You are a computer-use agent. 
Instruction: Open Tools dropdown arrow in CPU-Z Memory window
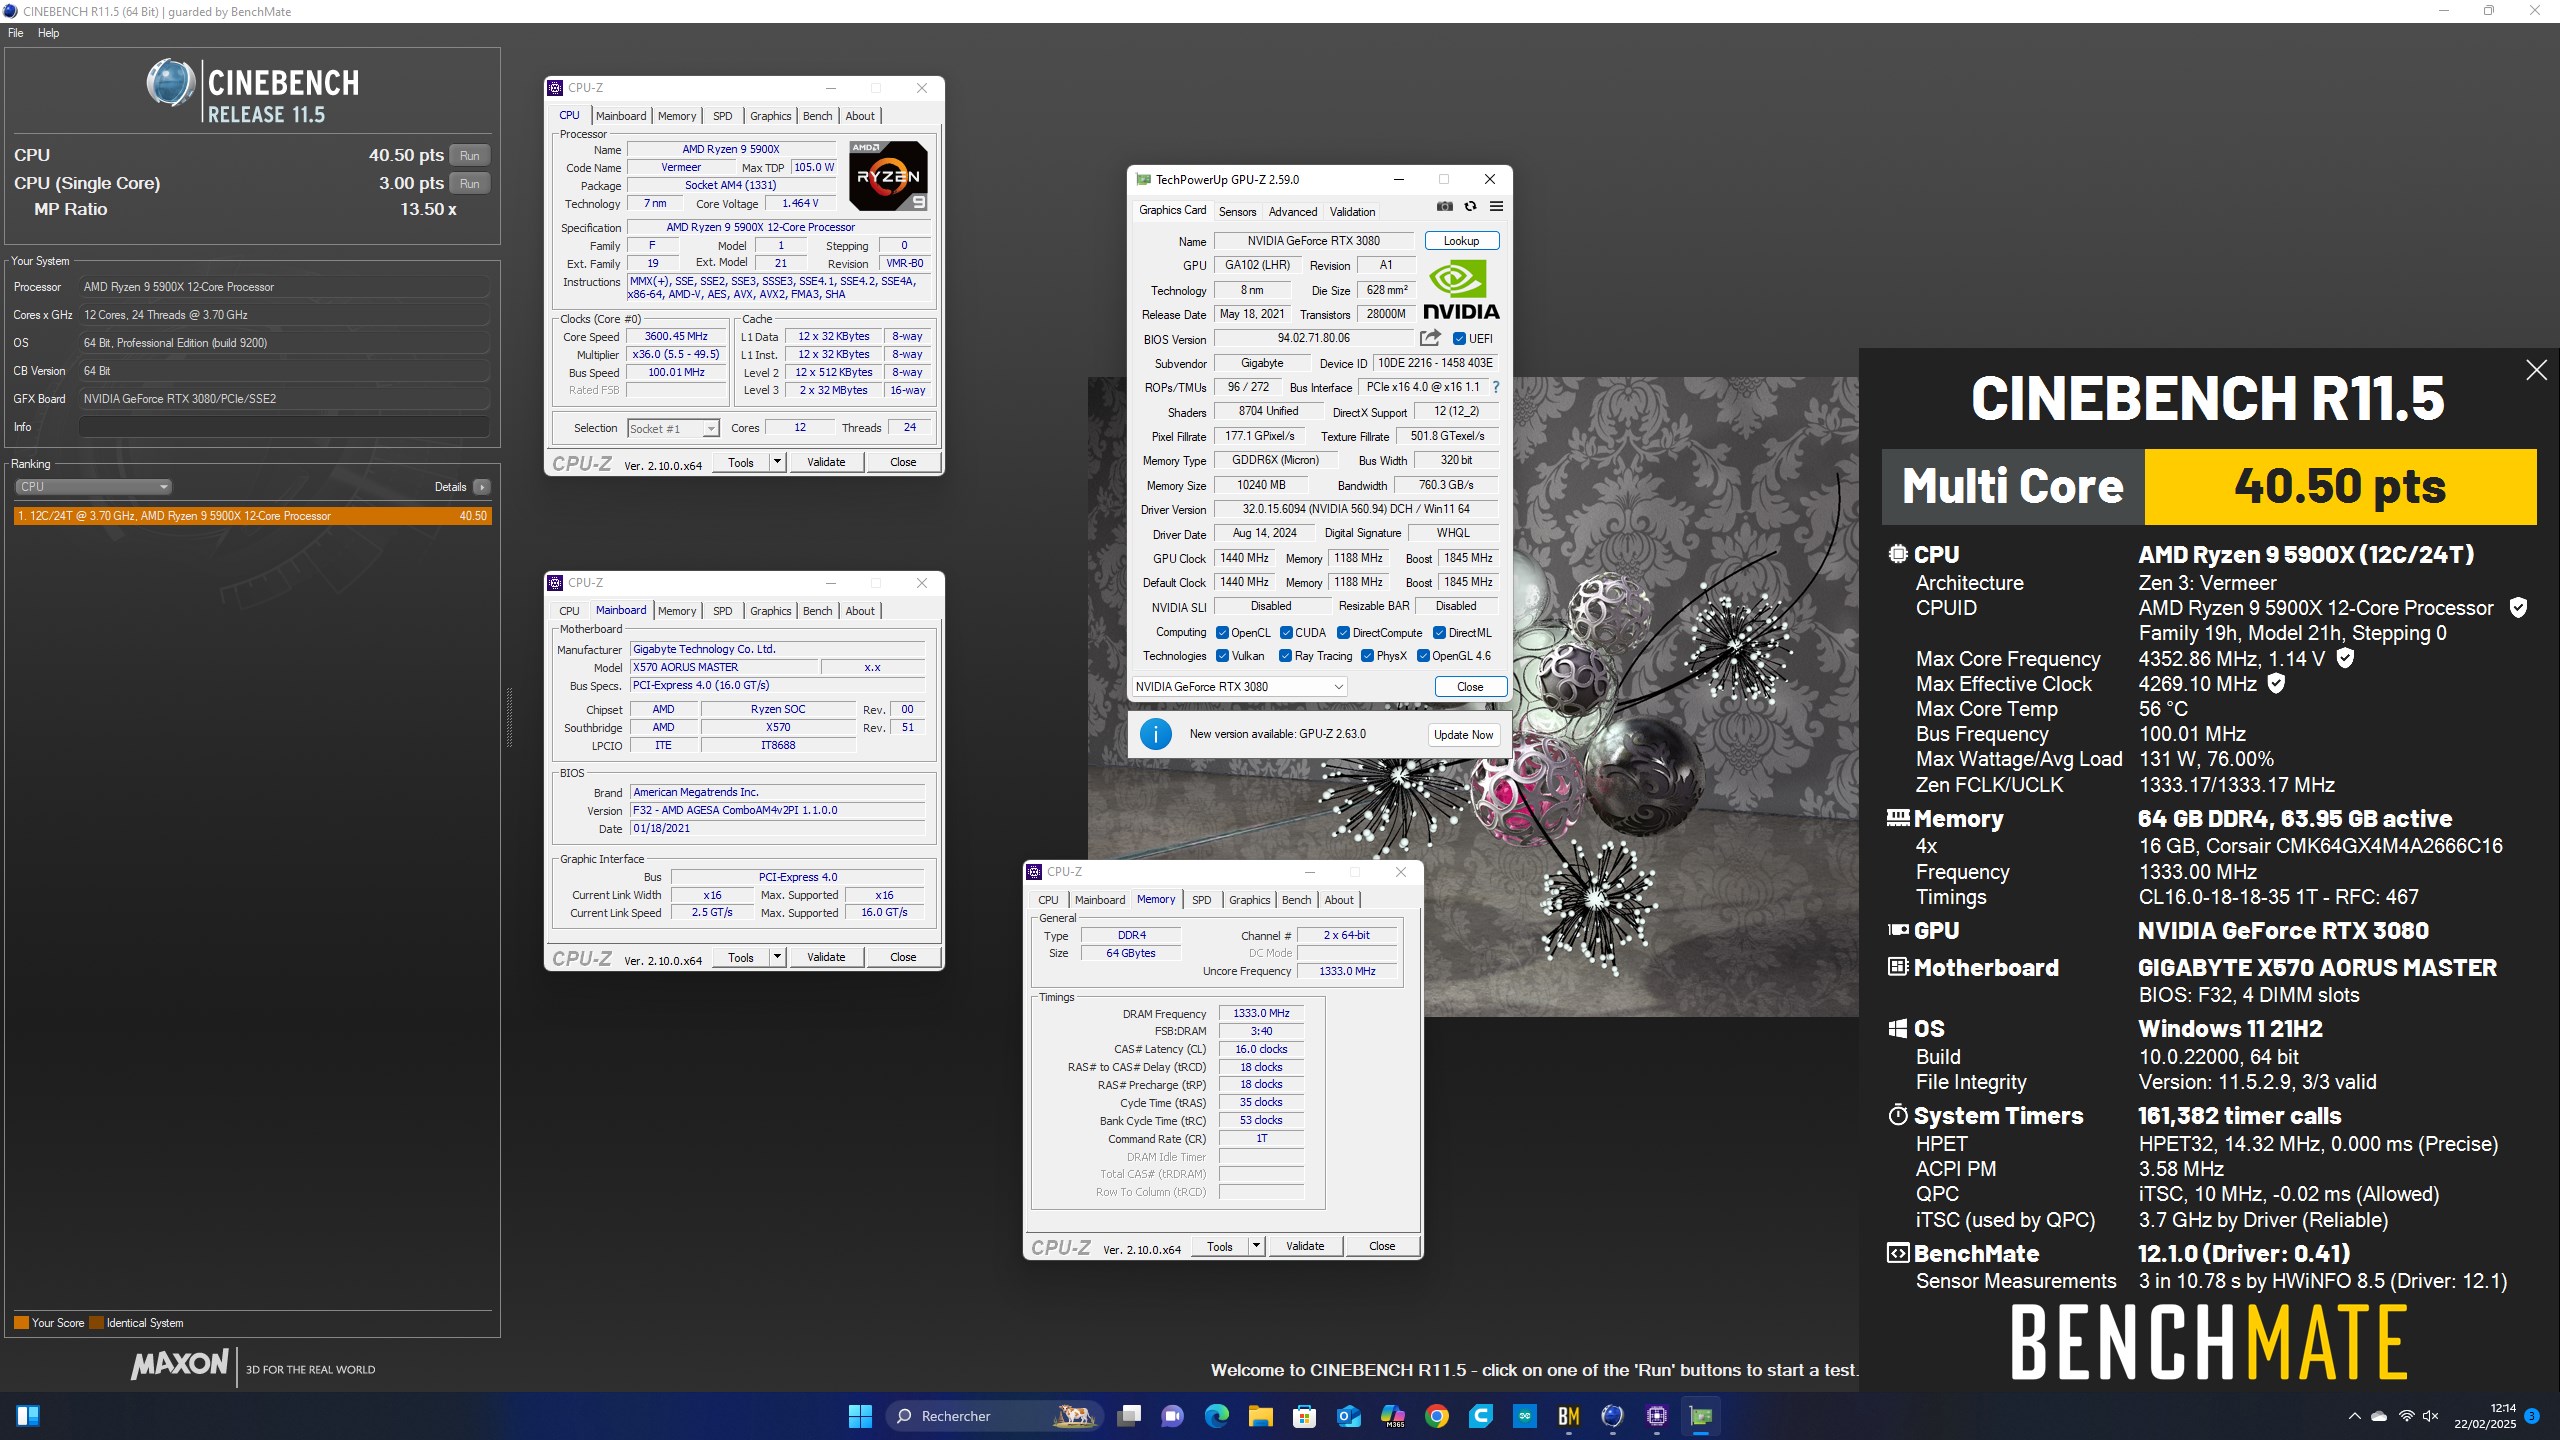tap(1256, 1246)
